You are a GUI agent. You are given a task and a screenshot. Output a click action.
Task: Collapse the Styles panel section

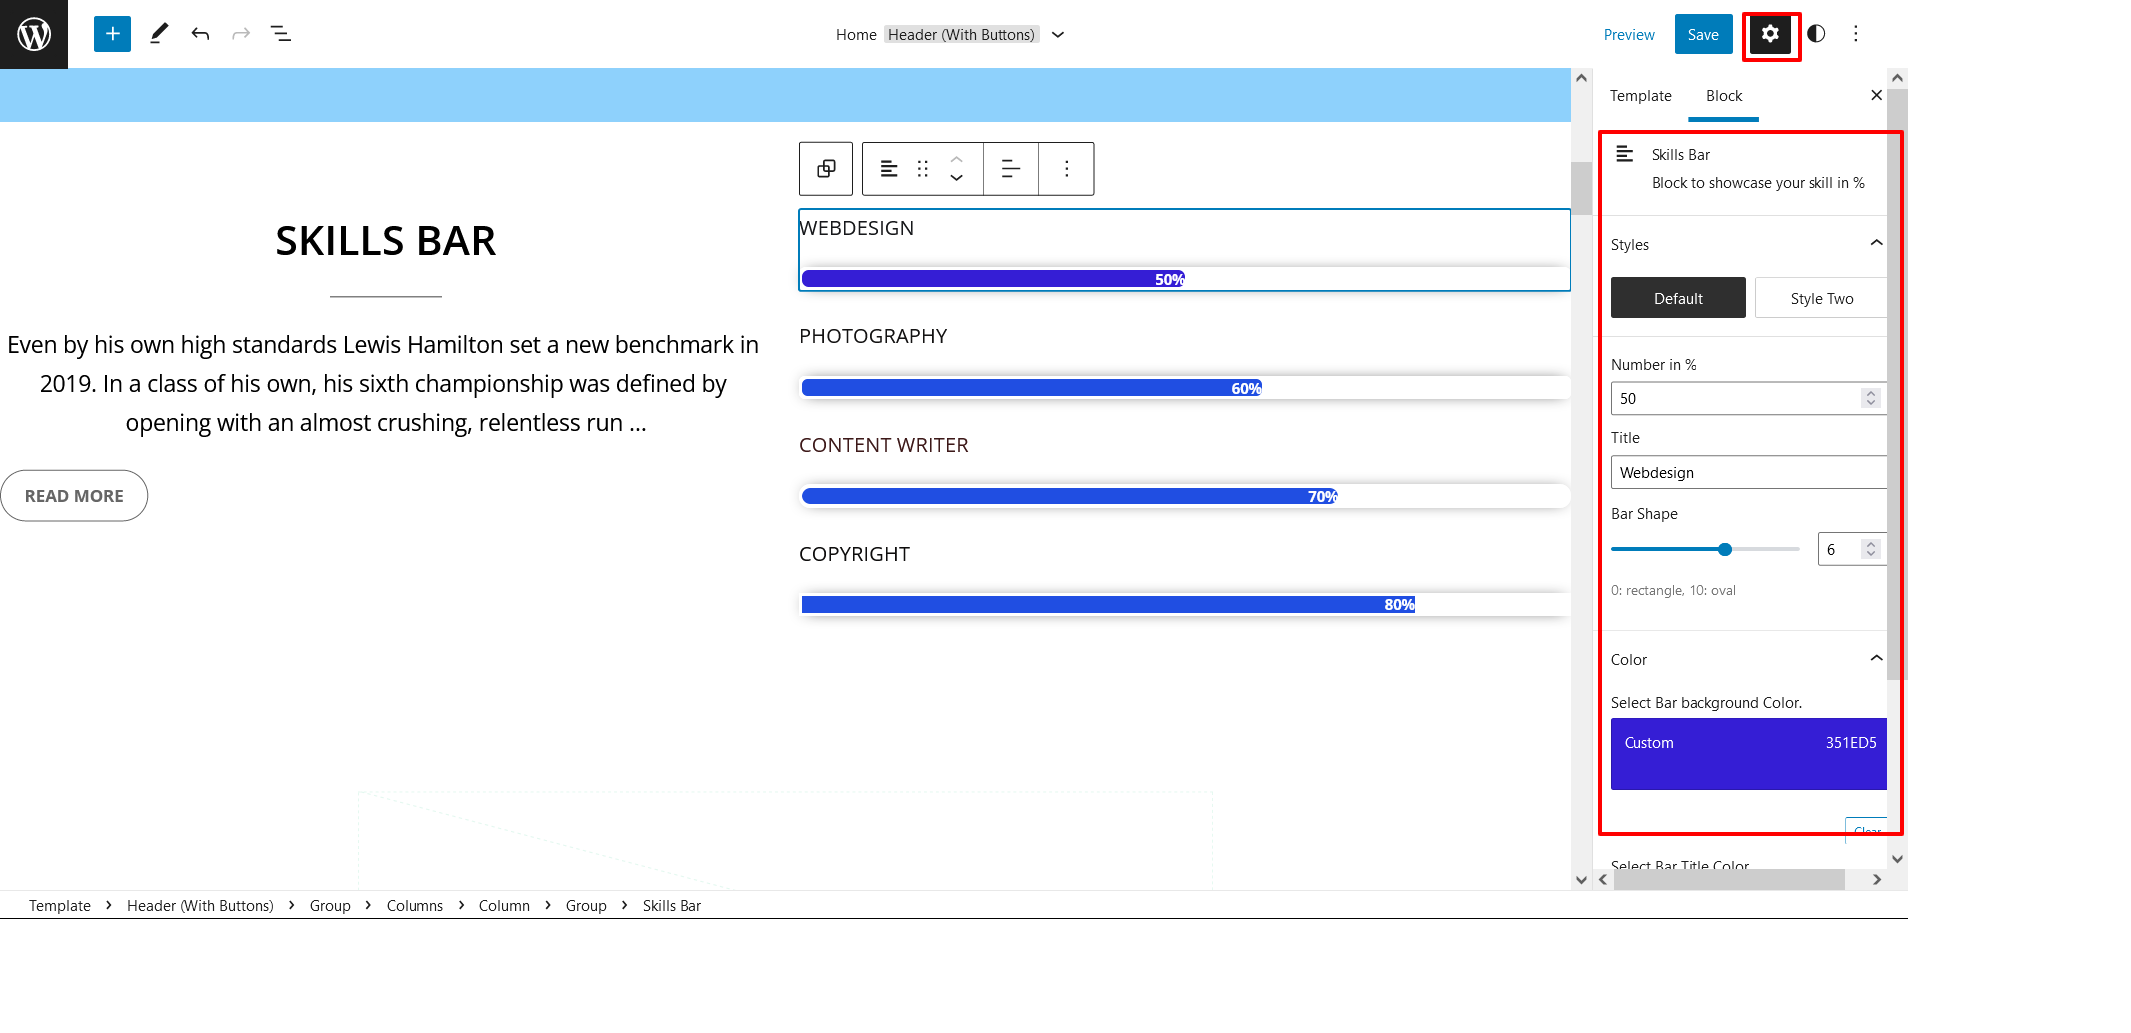[x=1876, y=243]
